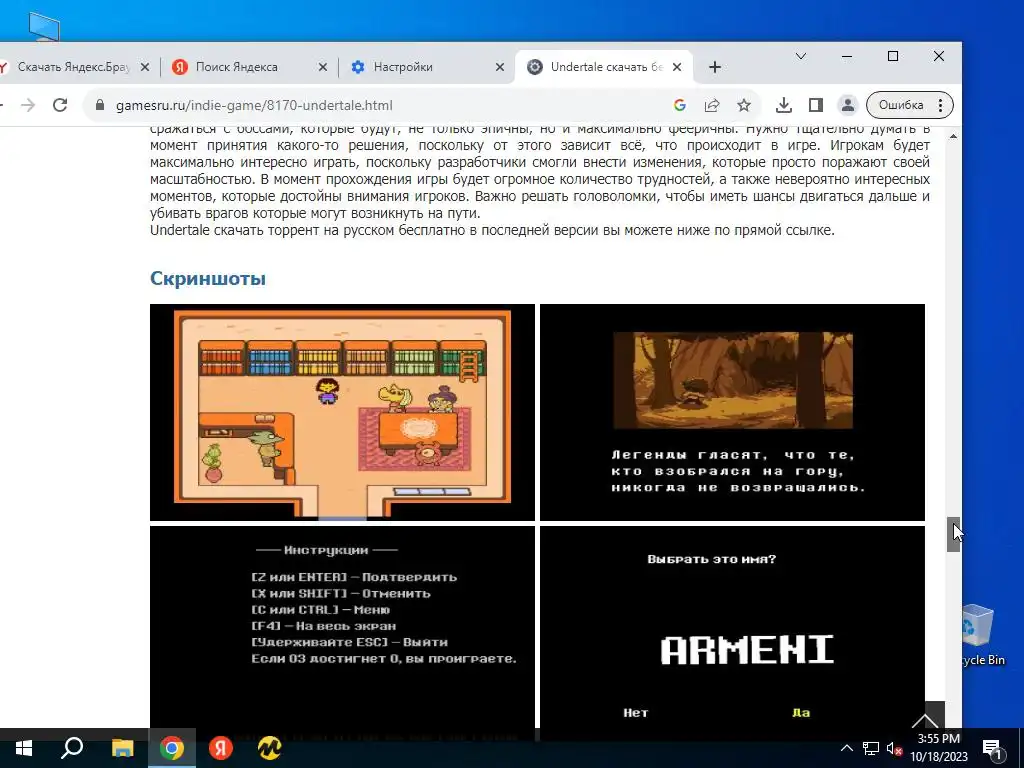Go forward with the forward arrow

pyautogui.click(x=28, y=105)
